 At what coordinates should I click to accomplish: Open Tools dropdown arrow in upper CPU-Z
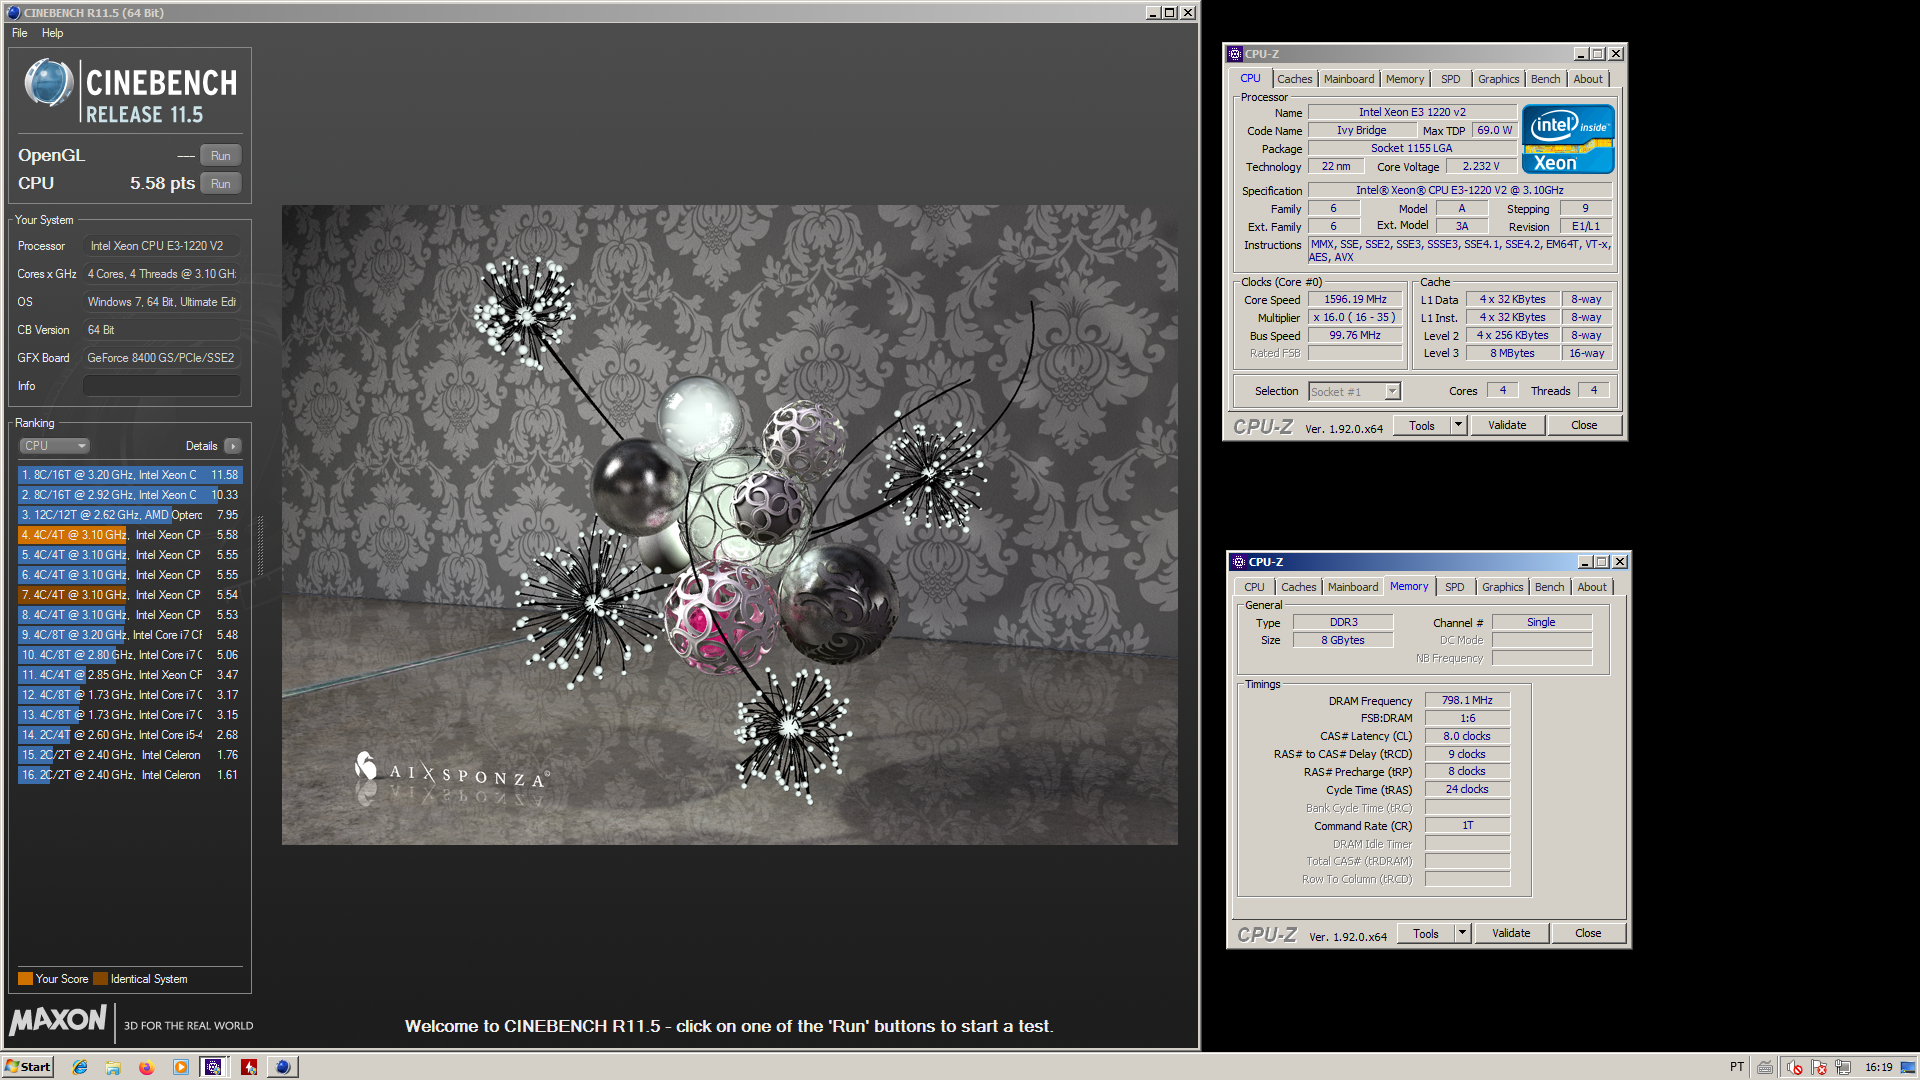pos(1458,426)
